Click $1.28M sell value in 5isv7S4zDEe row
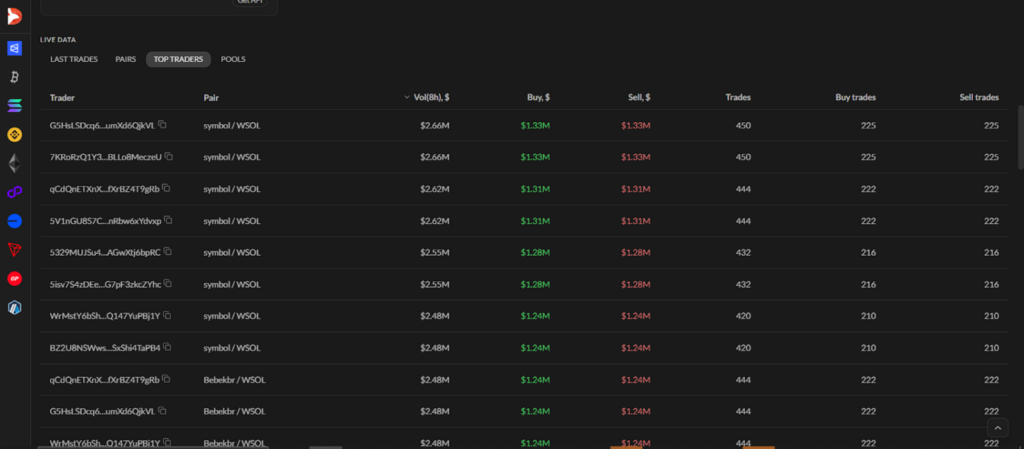This screenshot has height=449, width=1024. click(636, 284)
